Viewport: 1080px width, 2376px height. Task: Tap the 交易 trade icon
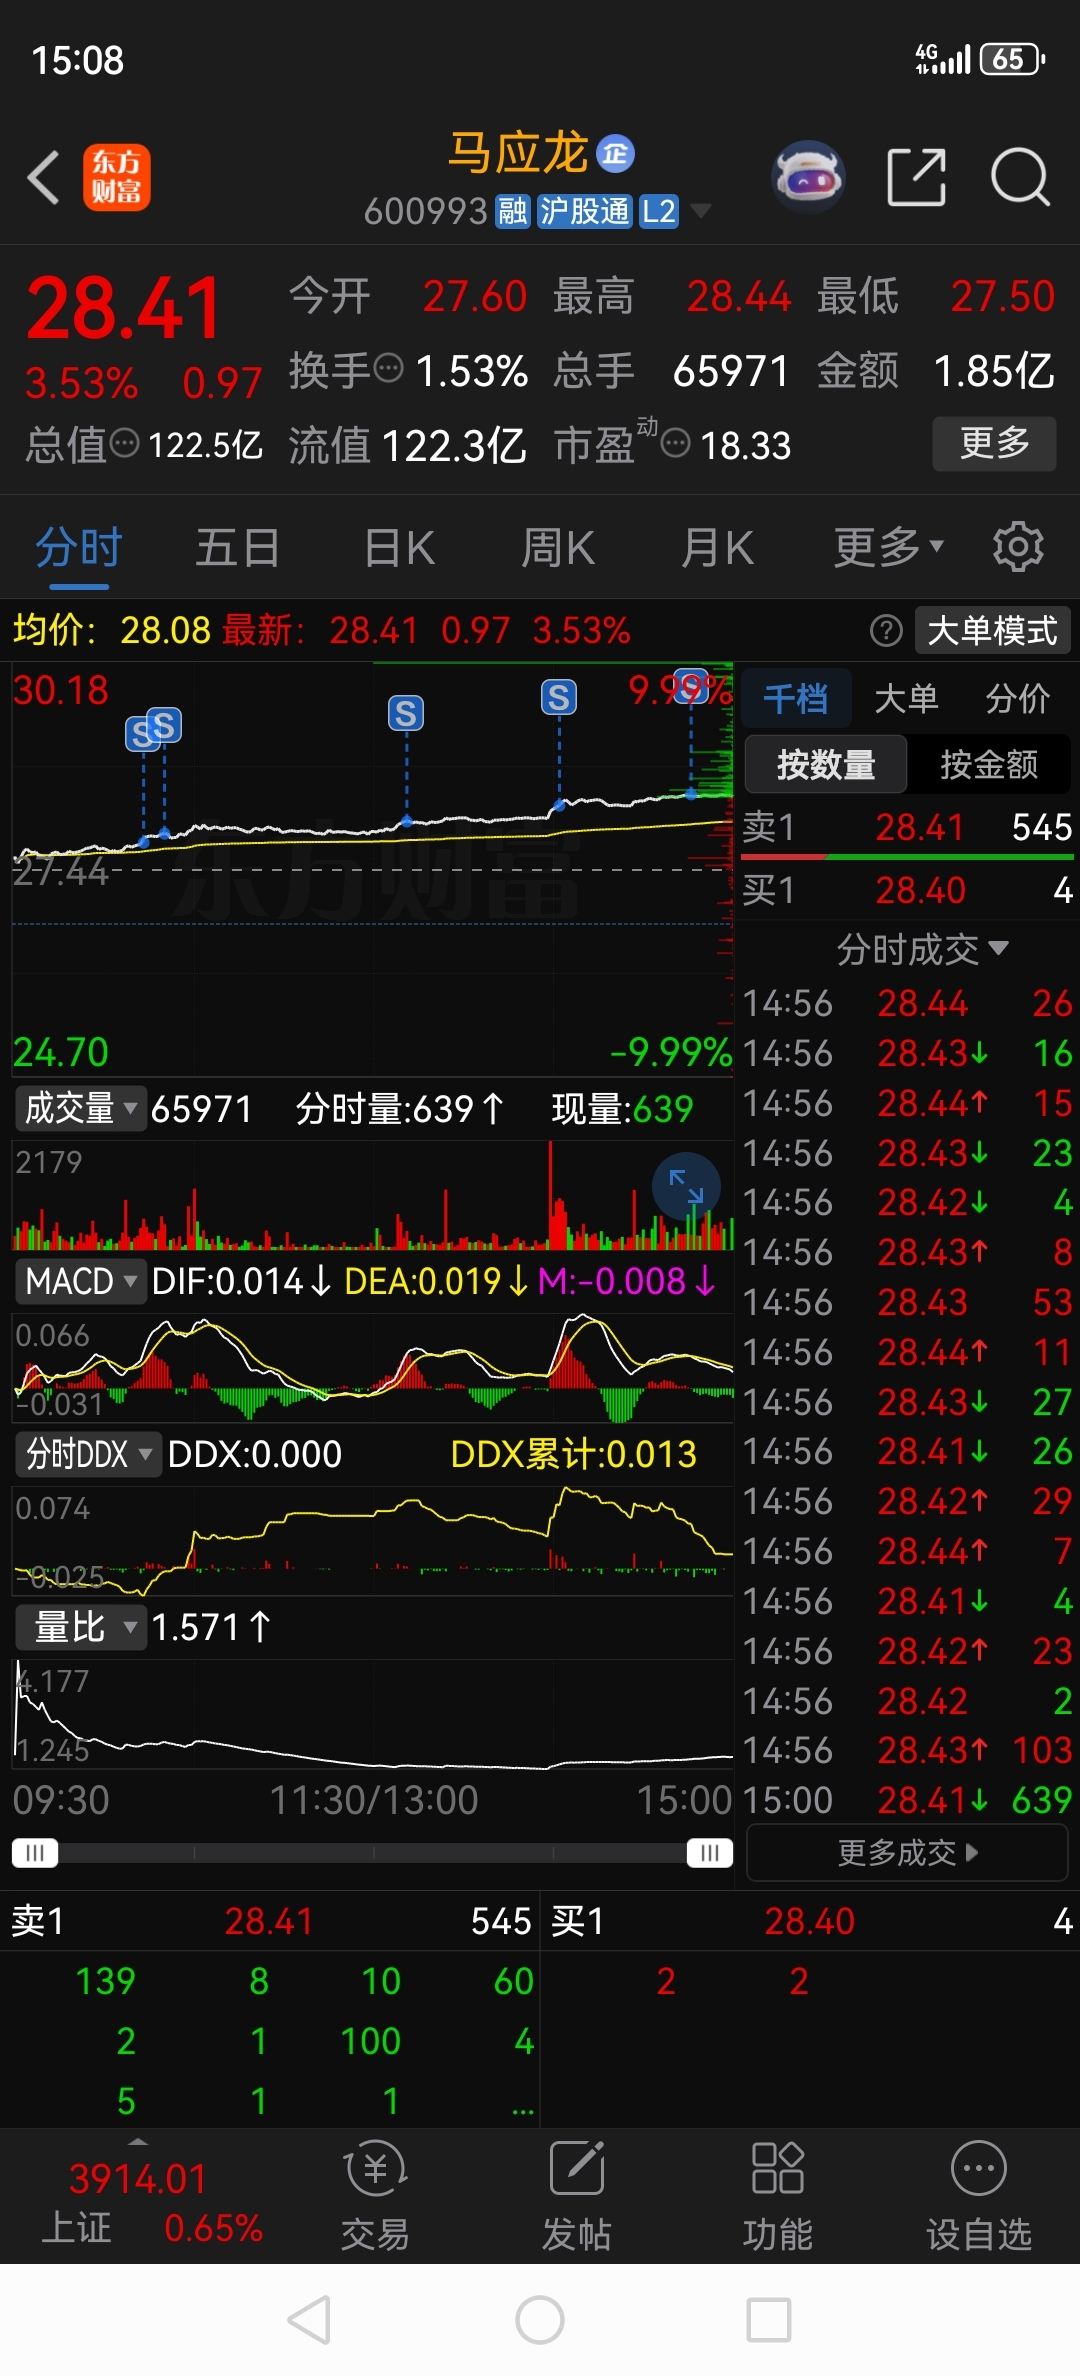(375, 2195)
